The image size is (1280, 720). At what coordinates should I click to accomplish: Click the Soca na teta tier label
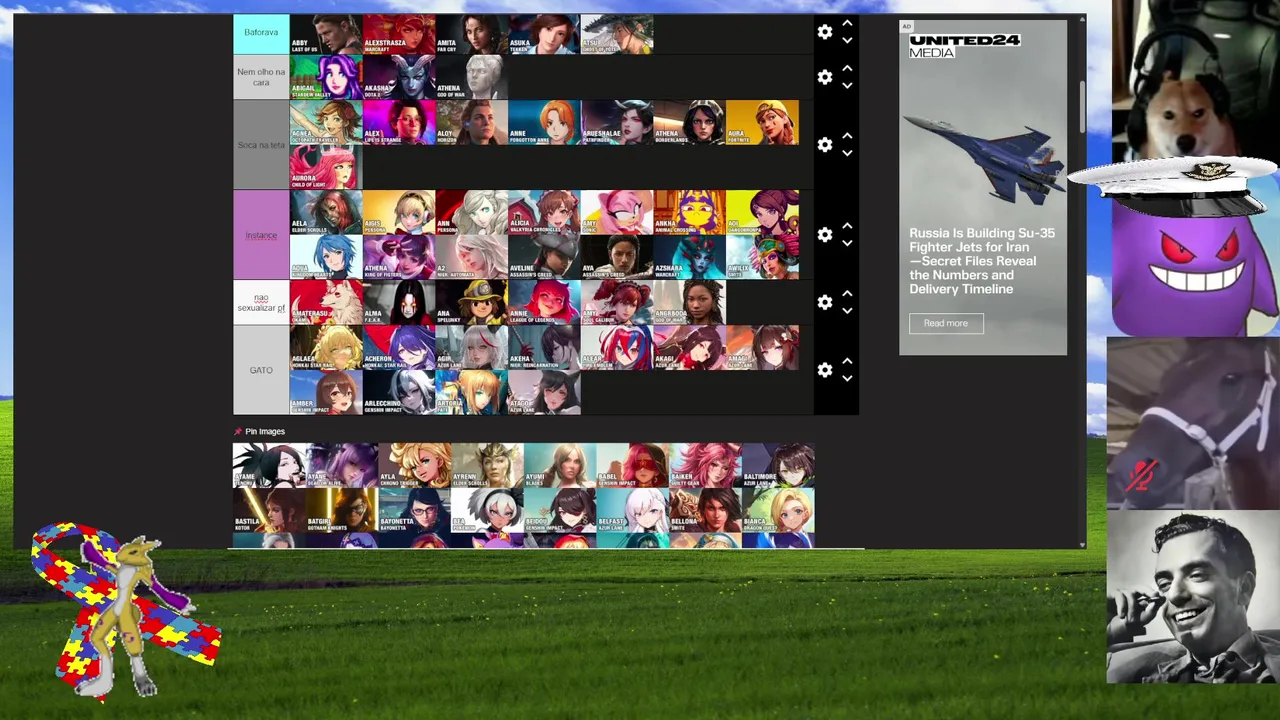261,145
